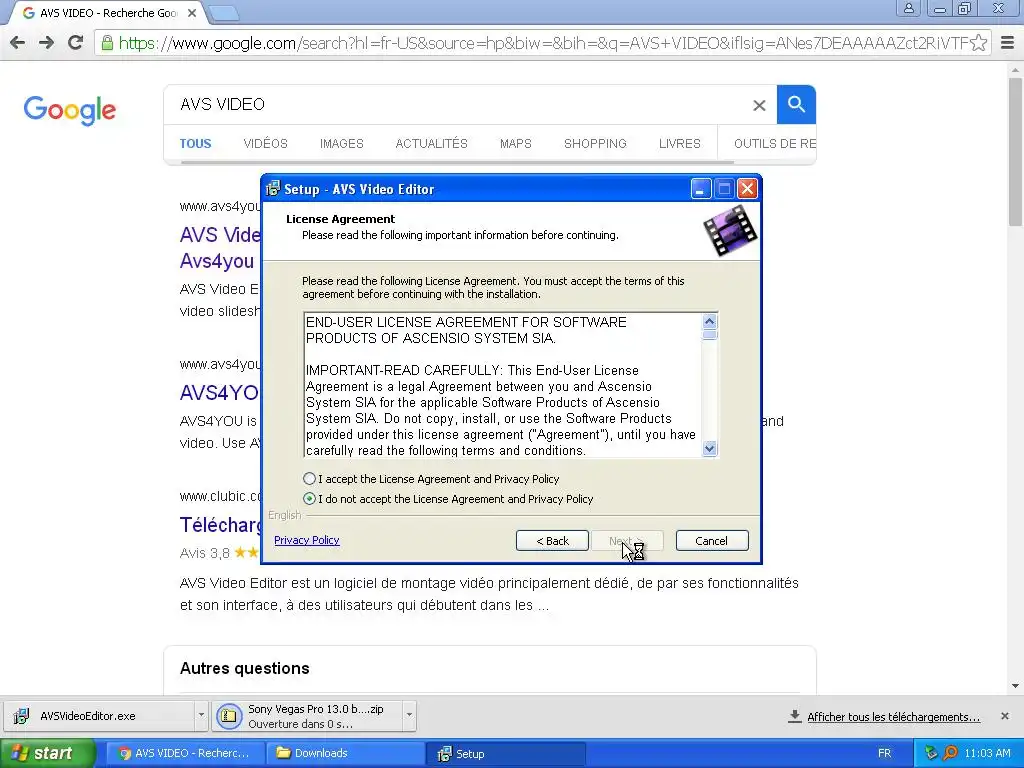
Task: Switch to LIVRES search tab
Action: [679, 144]
